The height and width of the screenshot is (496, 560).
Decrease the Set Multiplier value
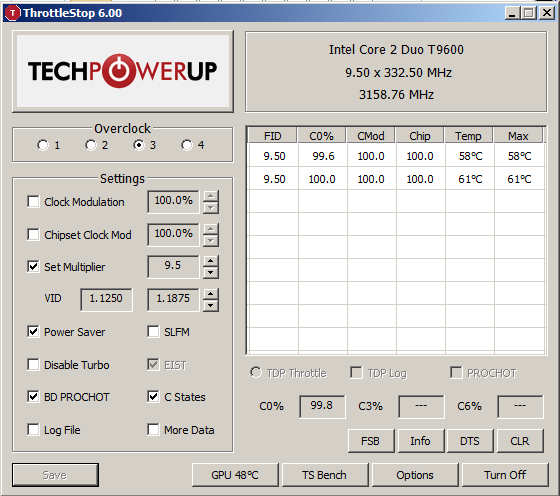click(211, 273)
